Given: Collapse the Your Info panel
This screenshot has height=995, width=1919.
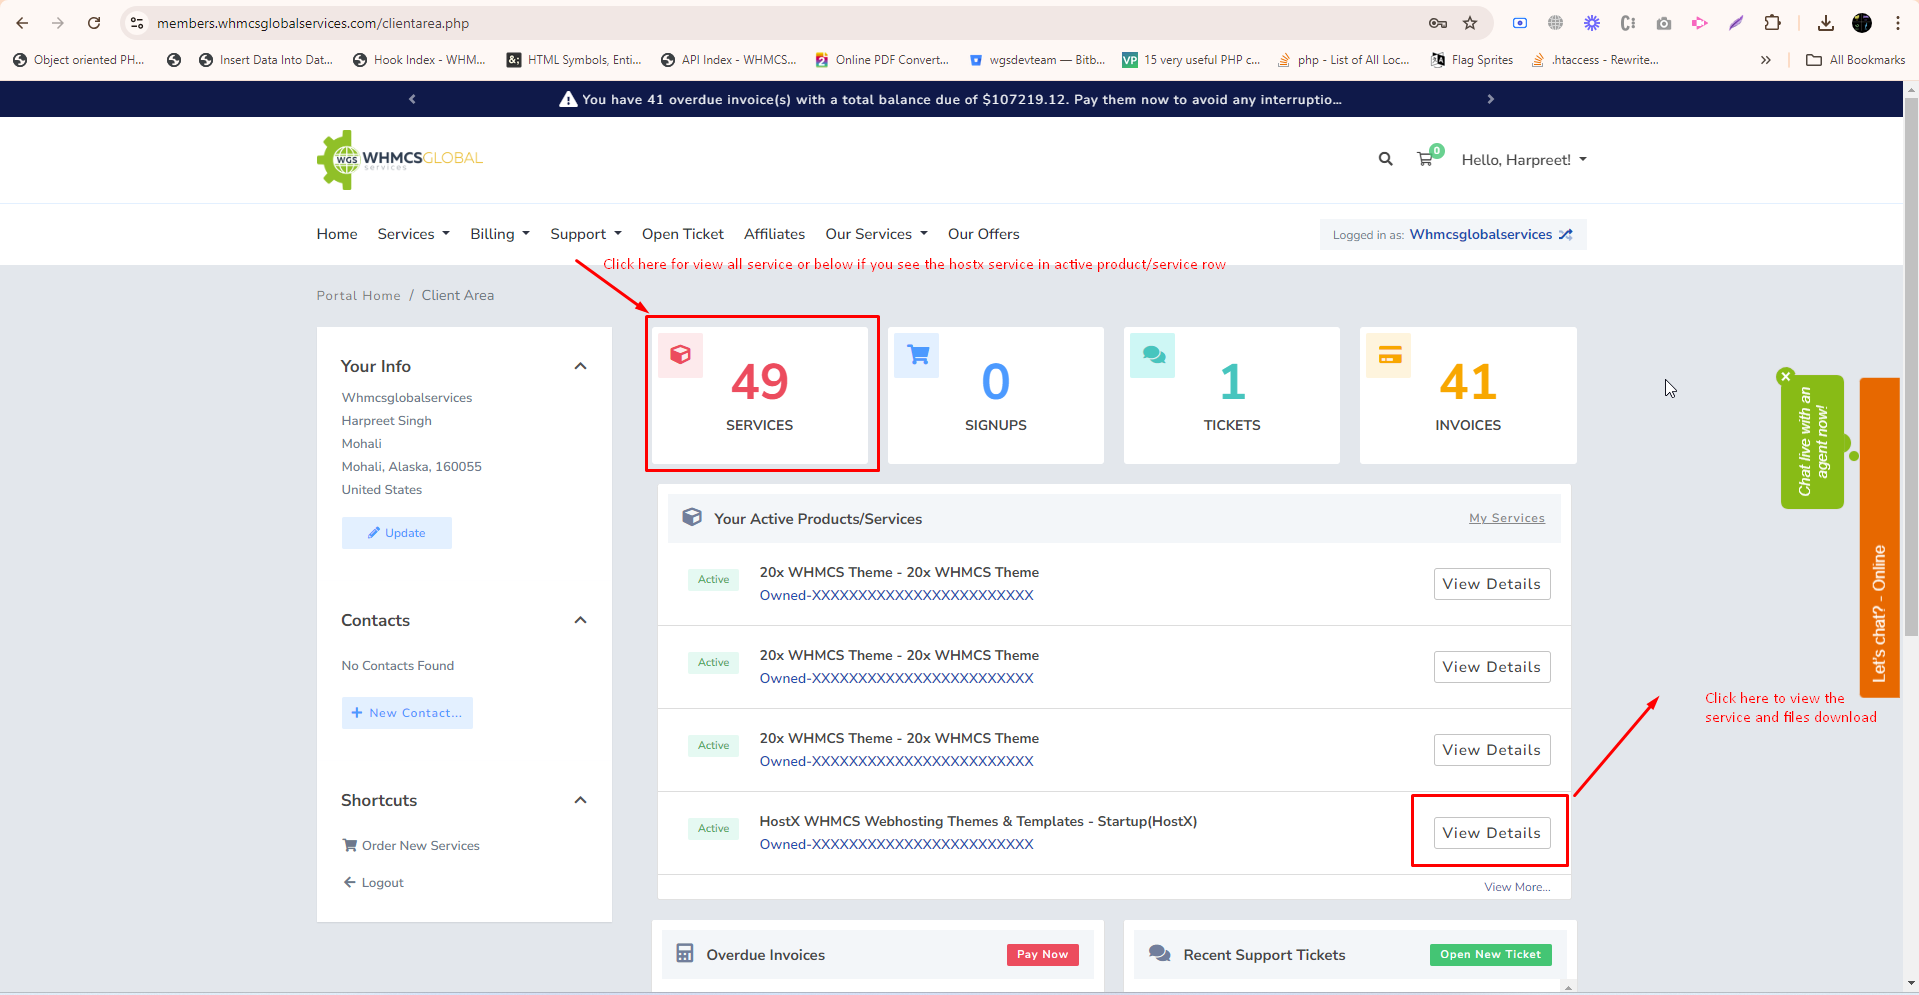Looking at the screenshot, I should [x=580, y=366].
